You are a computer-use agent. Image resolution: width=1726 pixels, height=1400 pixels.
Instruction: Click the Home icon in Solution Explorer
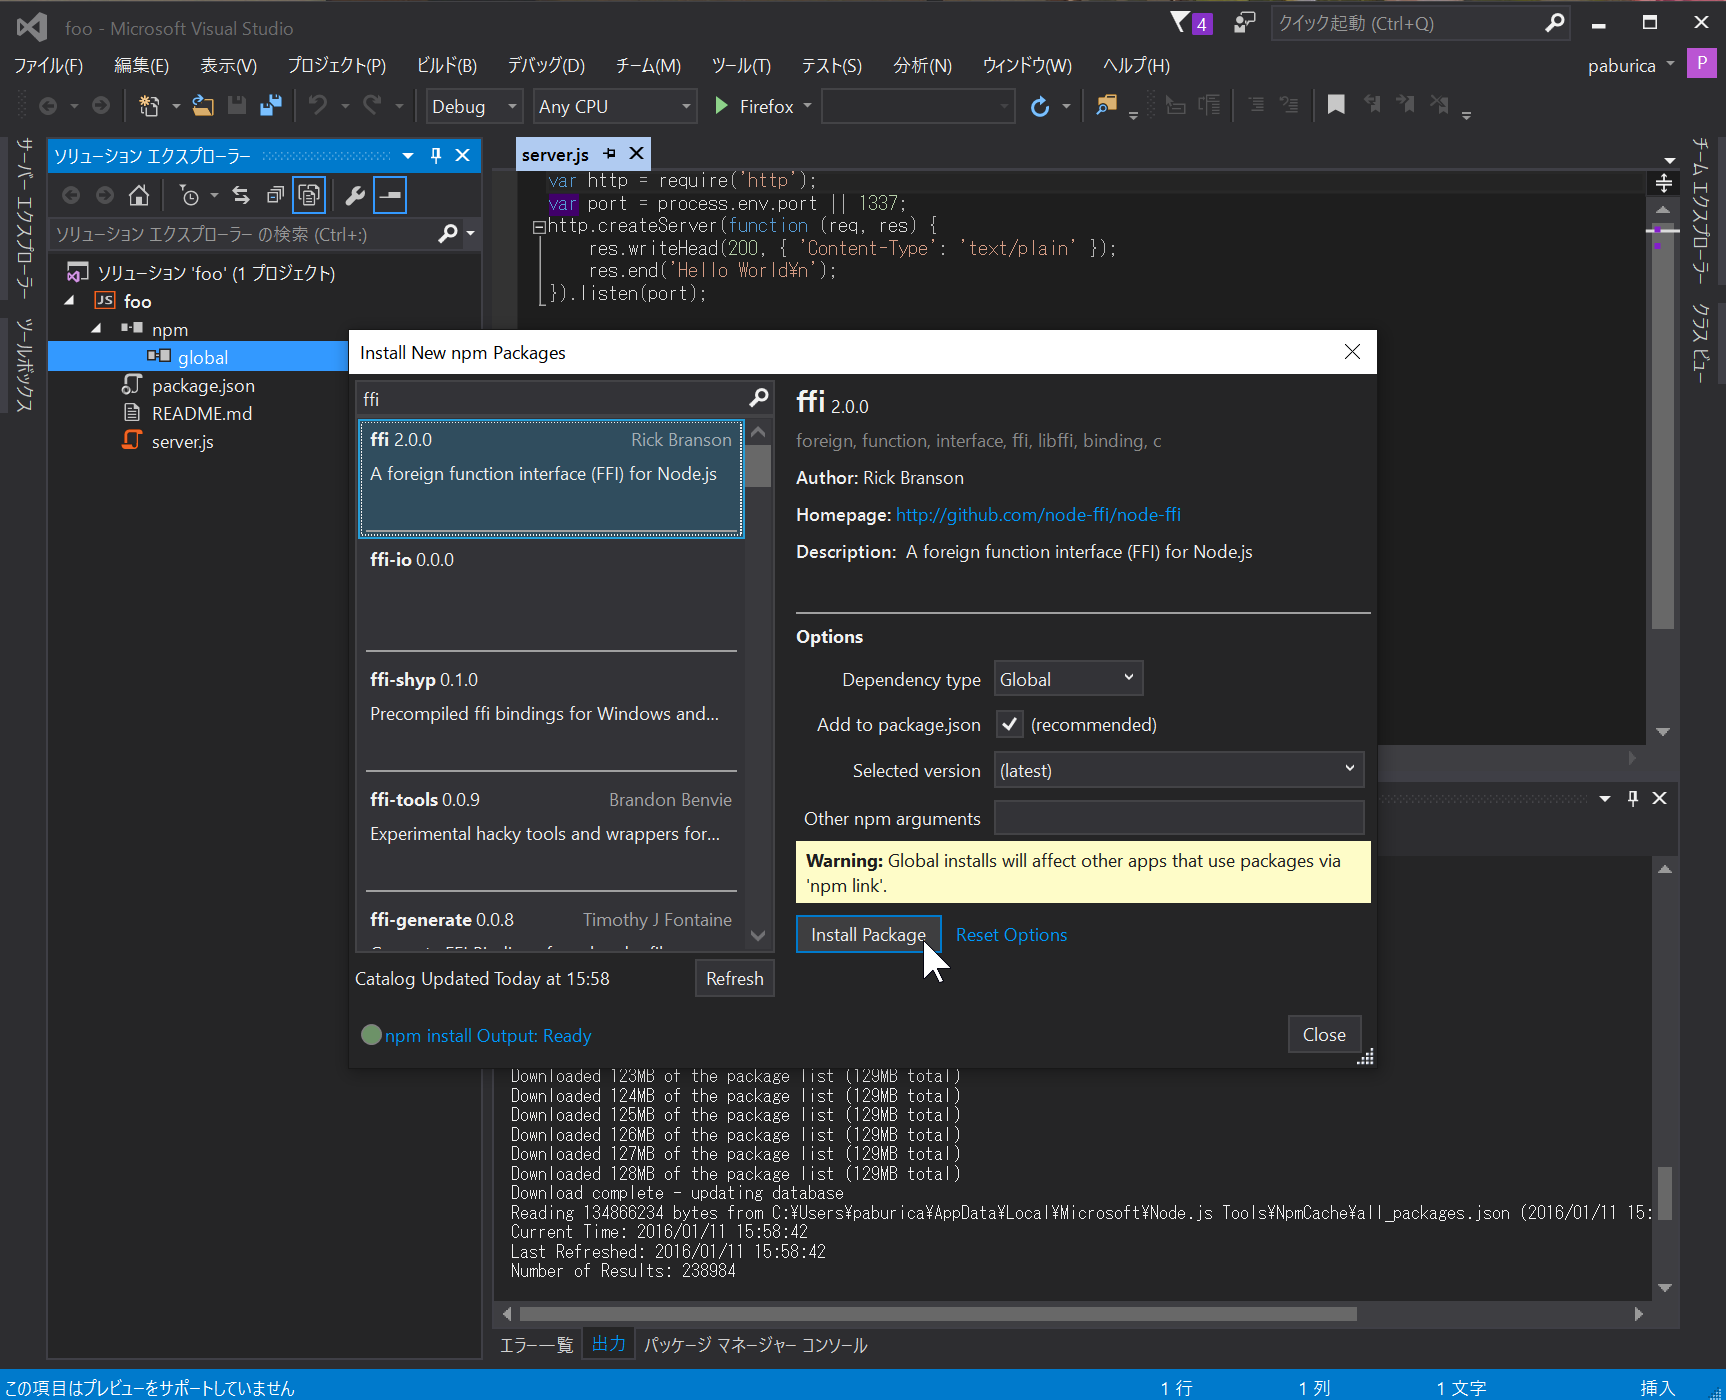coord(139,196)
